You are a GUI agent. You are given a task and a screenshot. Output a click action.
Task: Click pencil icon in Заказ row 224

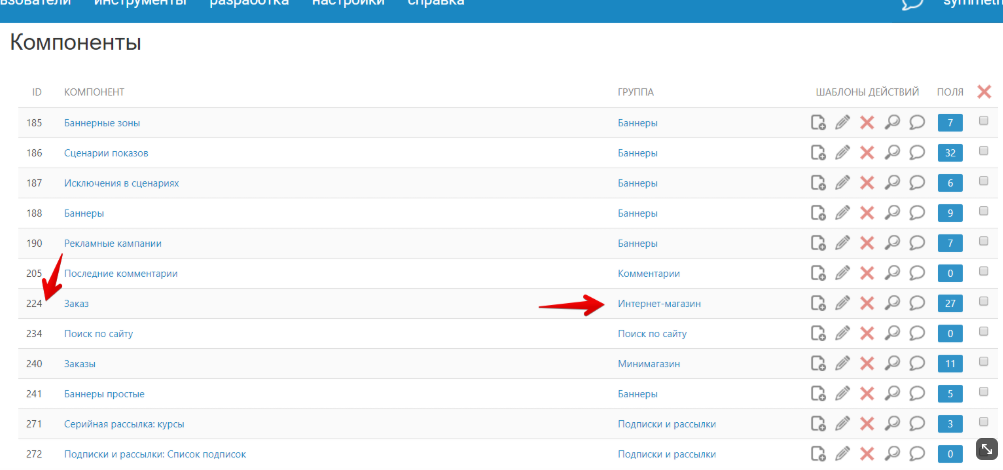coord(842,303)
